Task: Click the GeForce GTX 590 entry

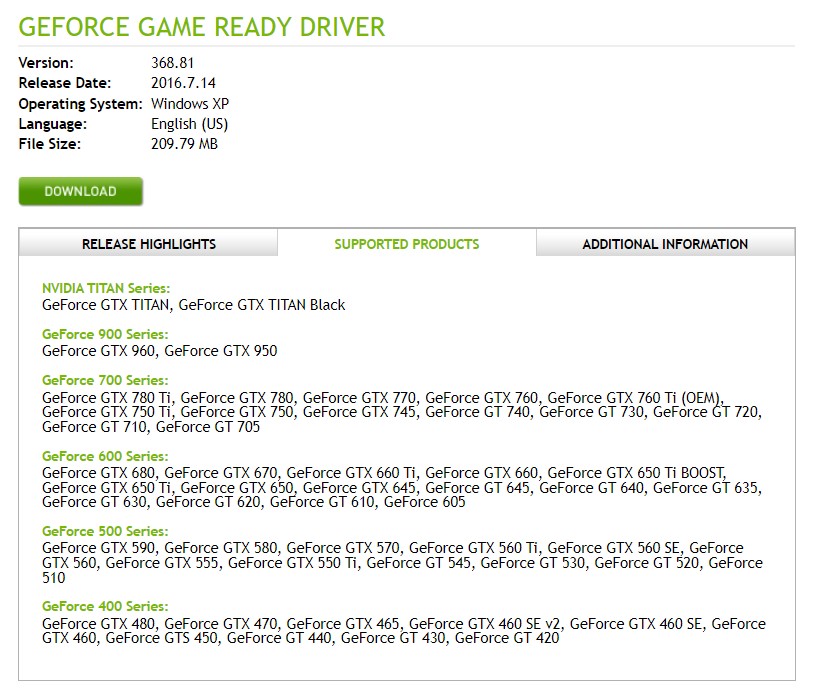Action: point(99,548)
